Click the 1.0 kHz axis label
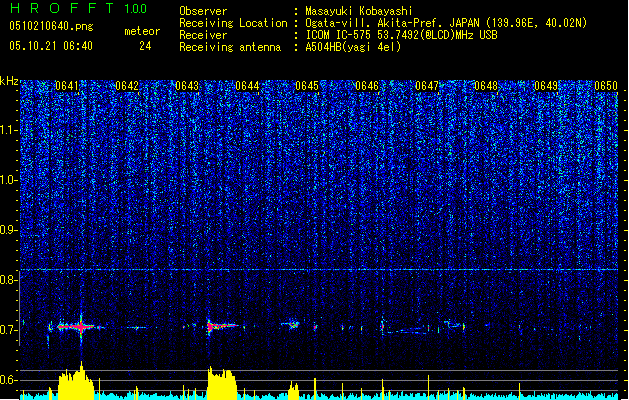629x400 pixels. tap(9, 180)
